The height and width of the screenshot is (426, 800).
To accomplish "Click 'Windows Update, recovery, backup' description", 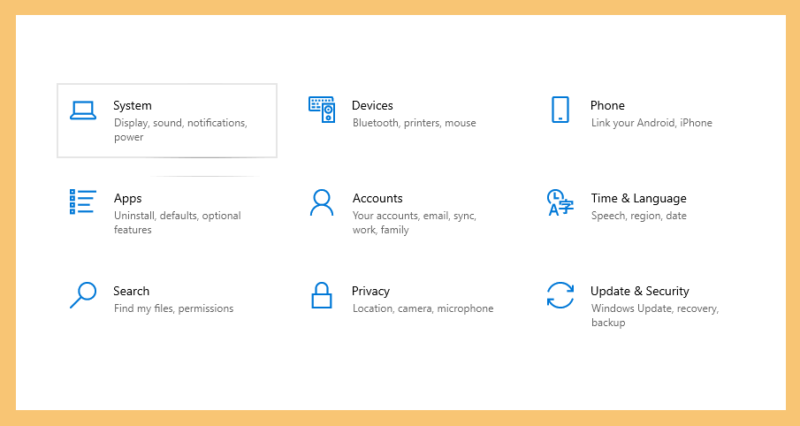I will (655, 315).
